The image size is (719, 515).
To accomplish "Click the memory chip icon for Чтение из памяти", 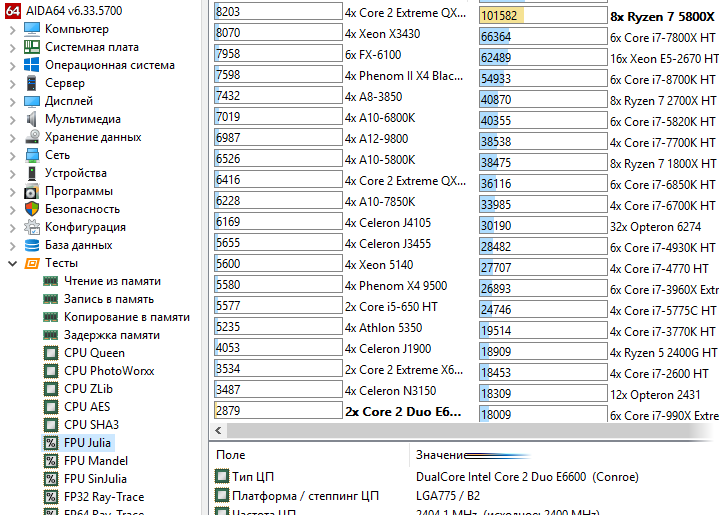I will click(50, 281).
